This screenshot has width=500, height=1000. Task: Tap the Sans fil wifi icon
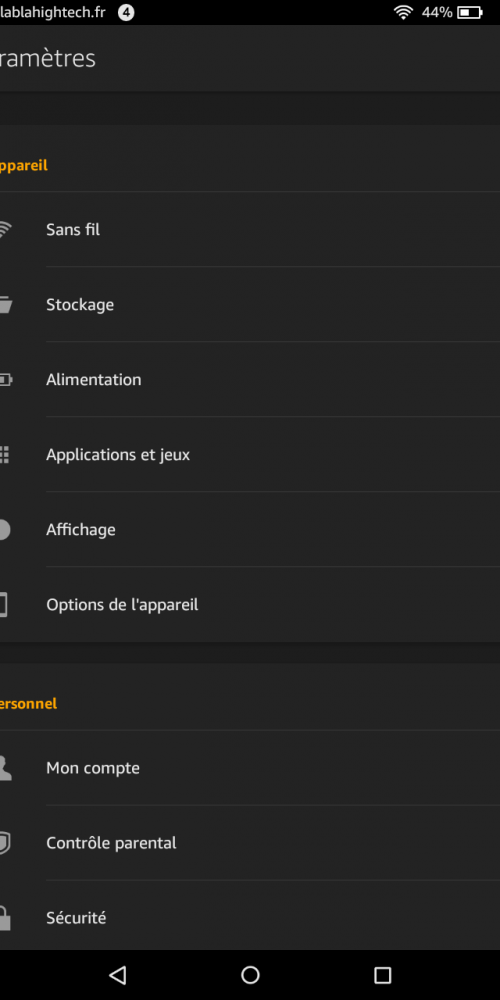[x=4, y=230]
